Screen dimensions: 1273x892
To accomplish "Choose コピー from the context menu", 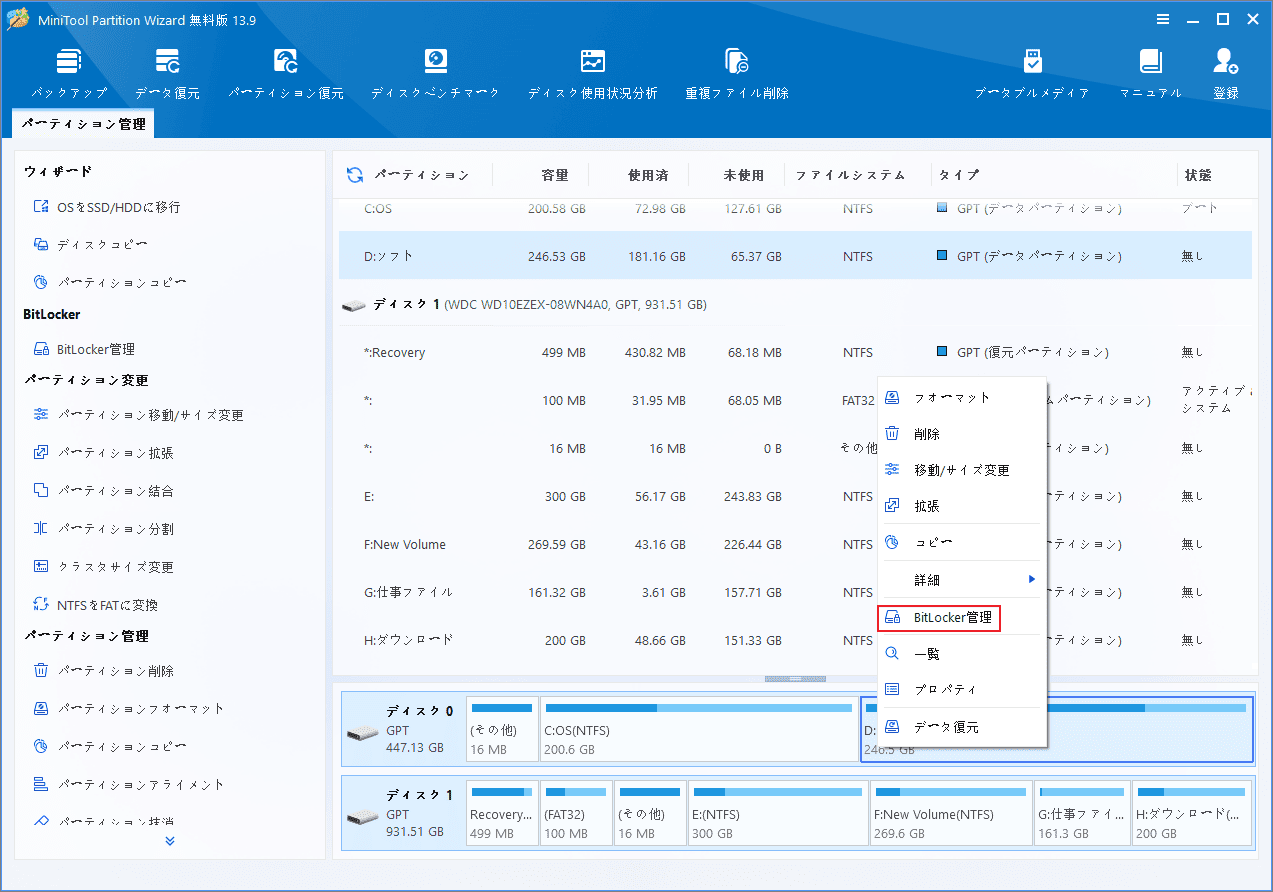I will [x=962, y=543].
